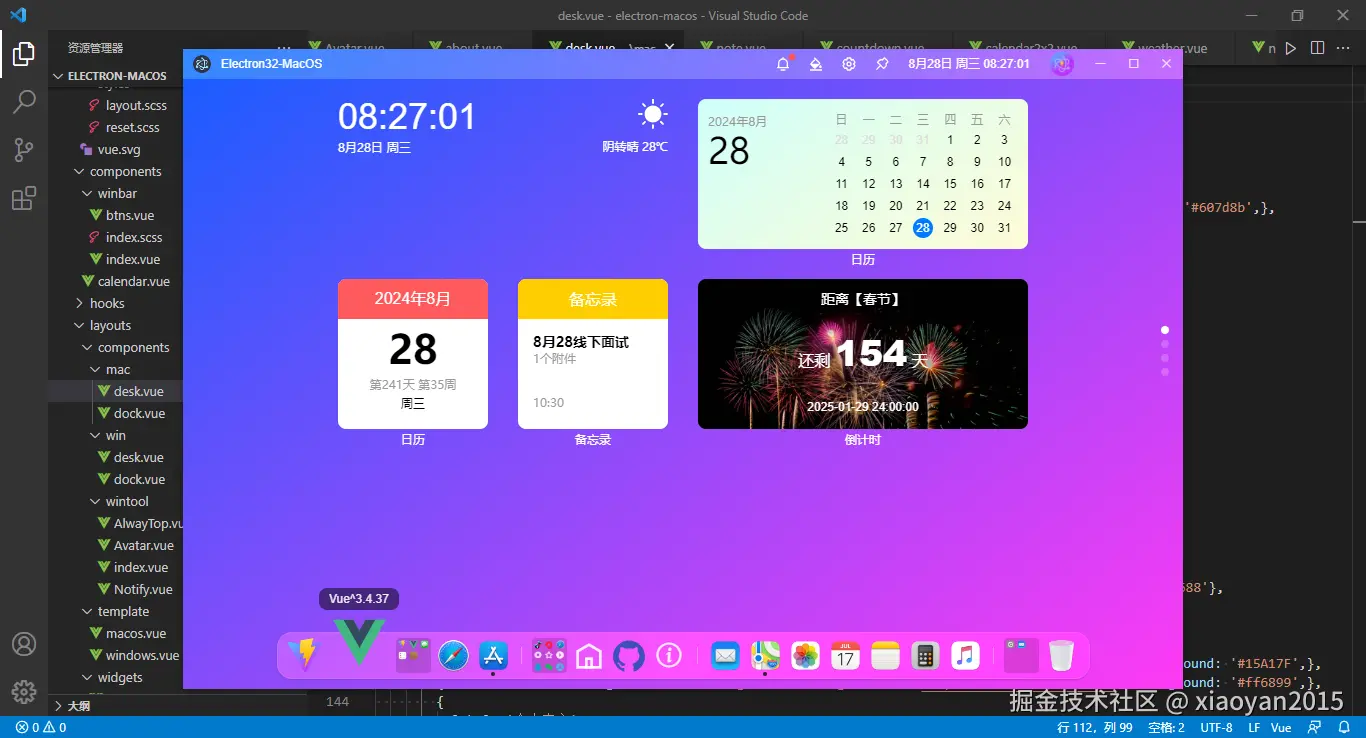The height and width of the screenshot is (738, 1366).
Task: Switch to the second desktop page dot
Action: pos(1165,344)
